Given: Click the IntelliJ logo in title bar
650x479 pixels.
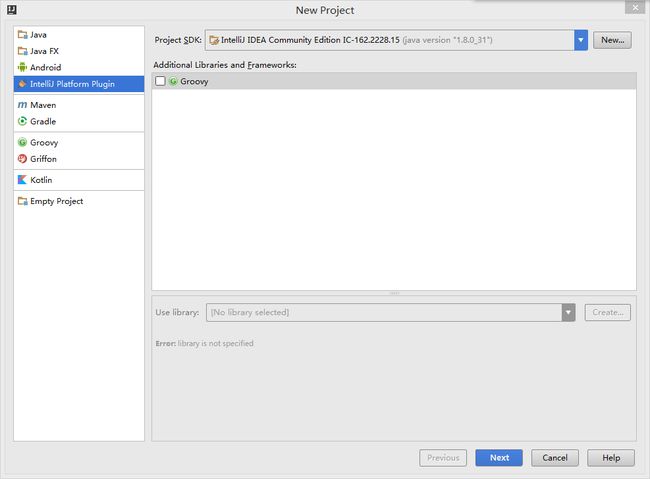Looking at the screenshot, I should point(12,10).
